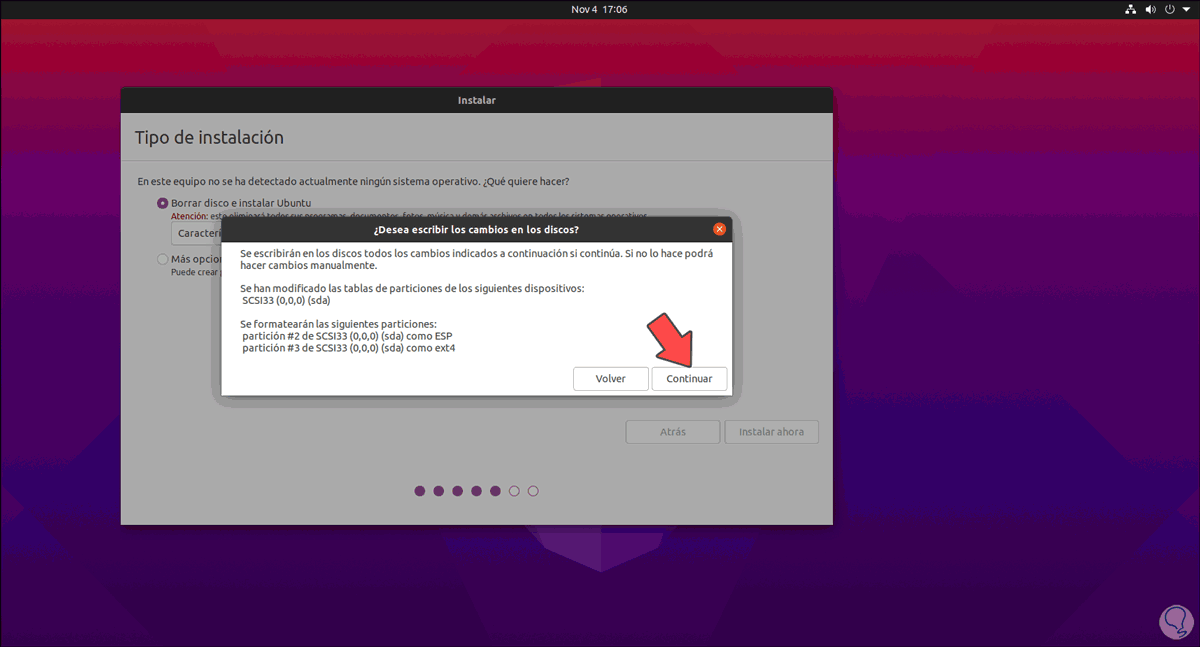
Task: Click the text partición #3 como ext4
Action: click(348, 348)
